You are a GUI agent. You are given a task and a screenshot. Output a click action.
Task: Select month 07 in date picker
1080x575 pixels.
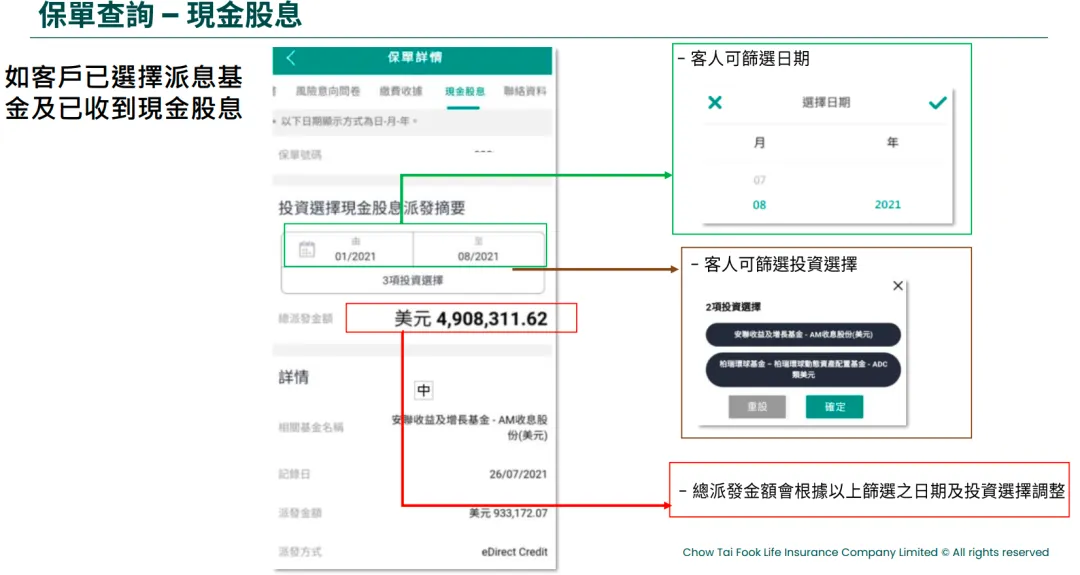coord(759,180)
